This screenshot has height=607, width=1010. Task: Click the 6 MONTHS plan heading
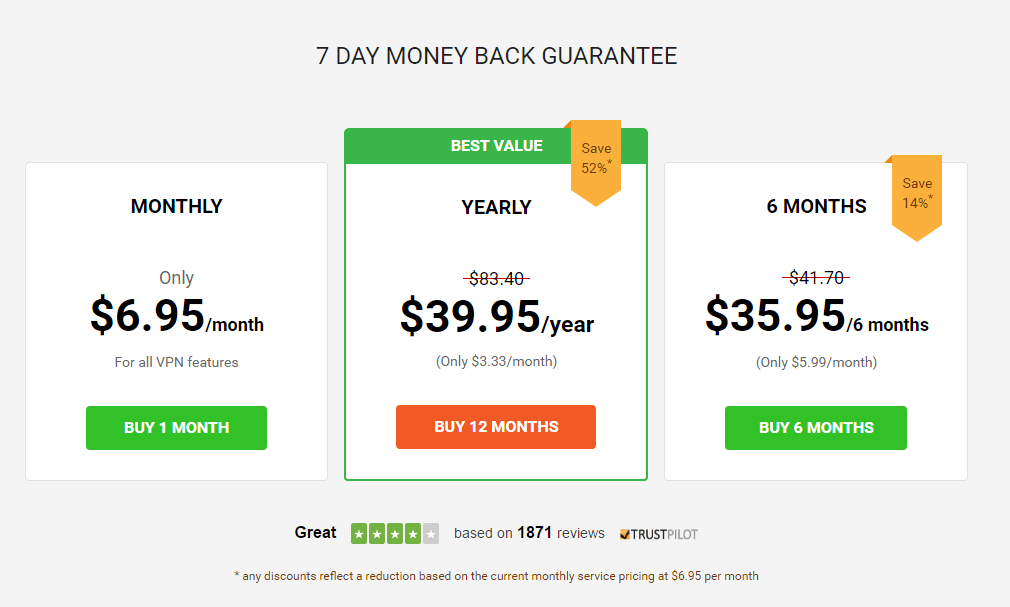[816, 206]
